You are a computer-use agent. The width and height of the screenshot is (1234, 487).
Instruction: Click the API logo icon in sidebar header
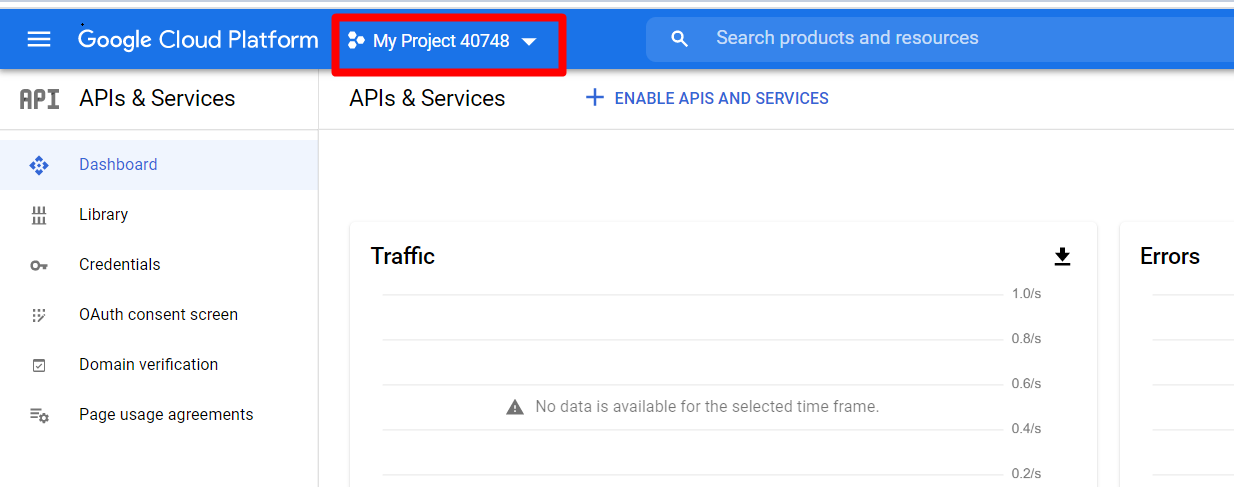point(40,98)
